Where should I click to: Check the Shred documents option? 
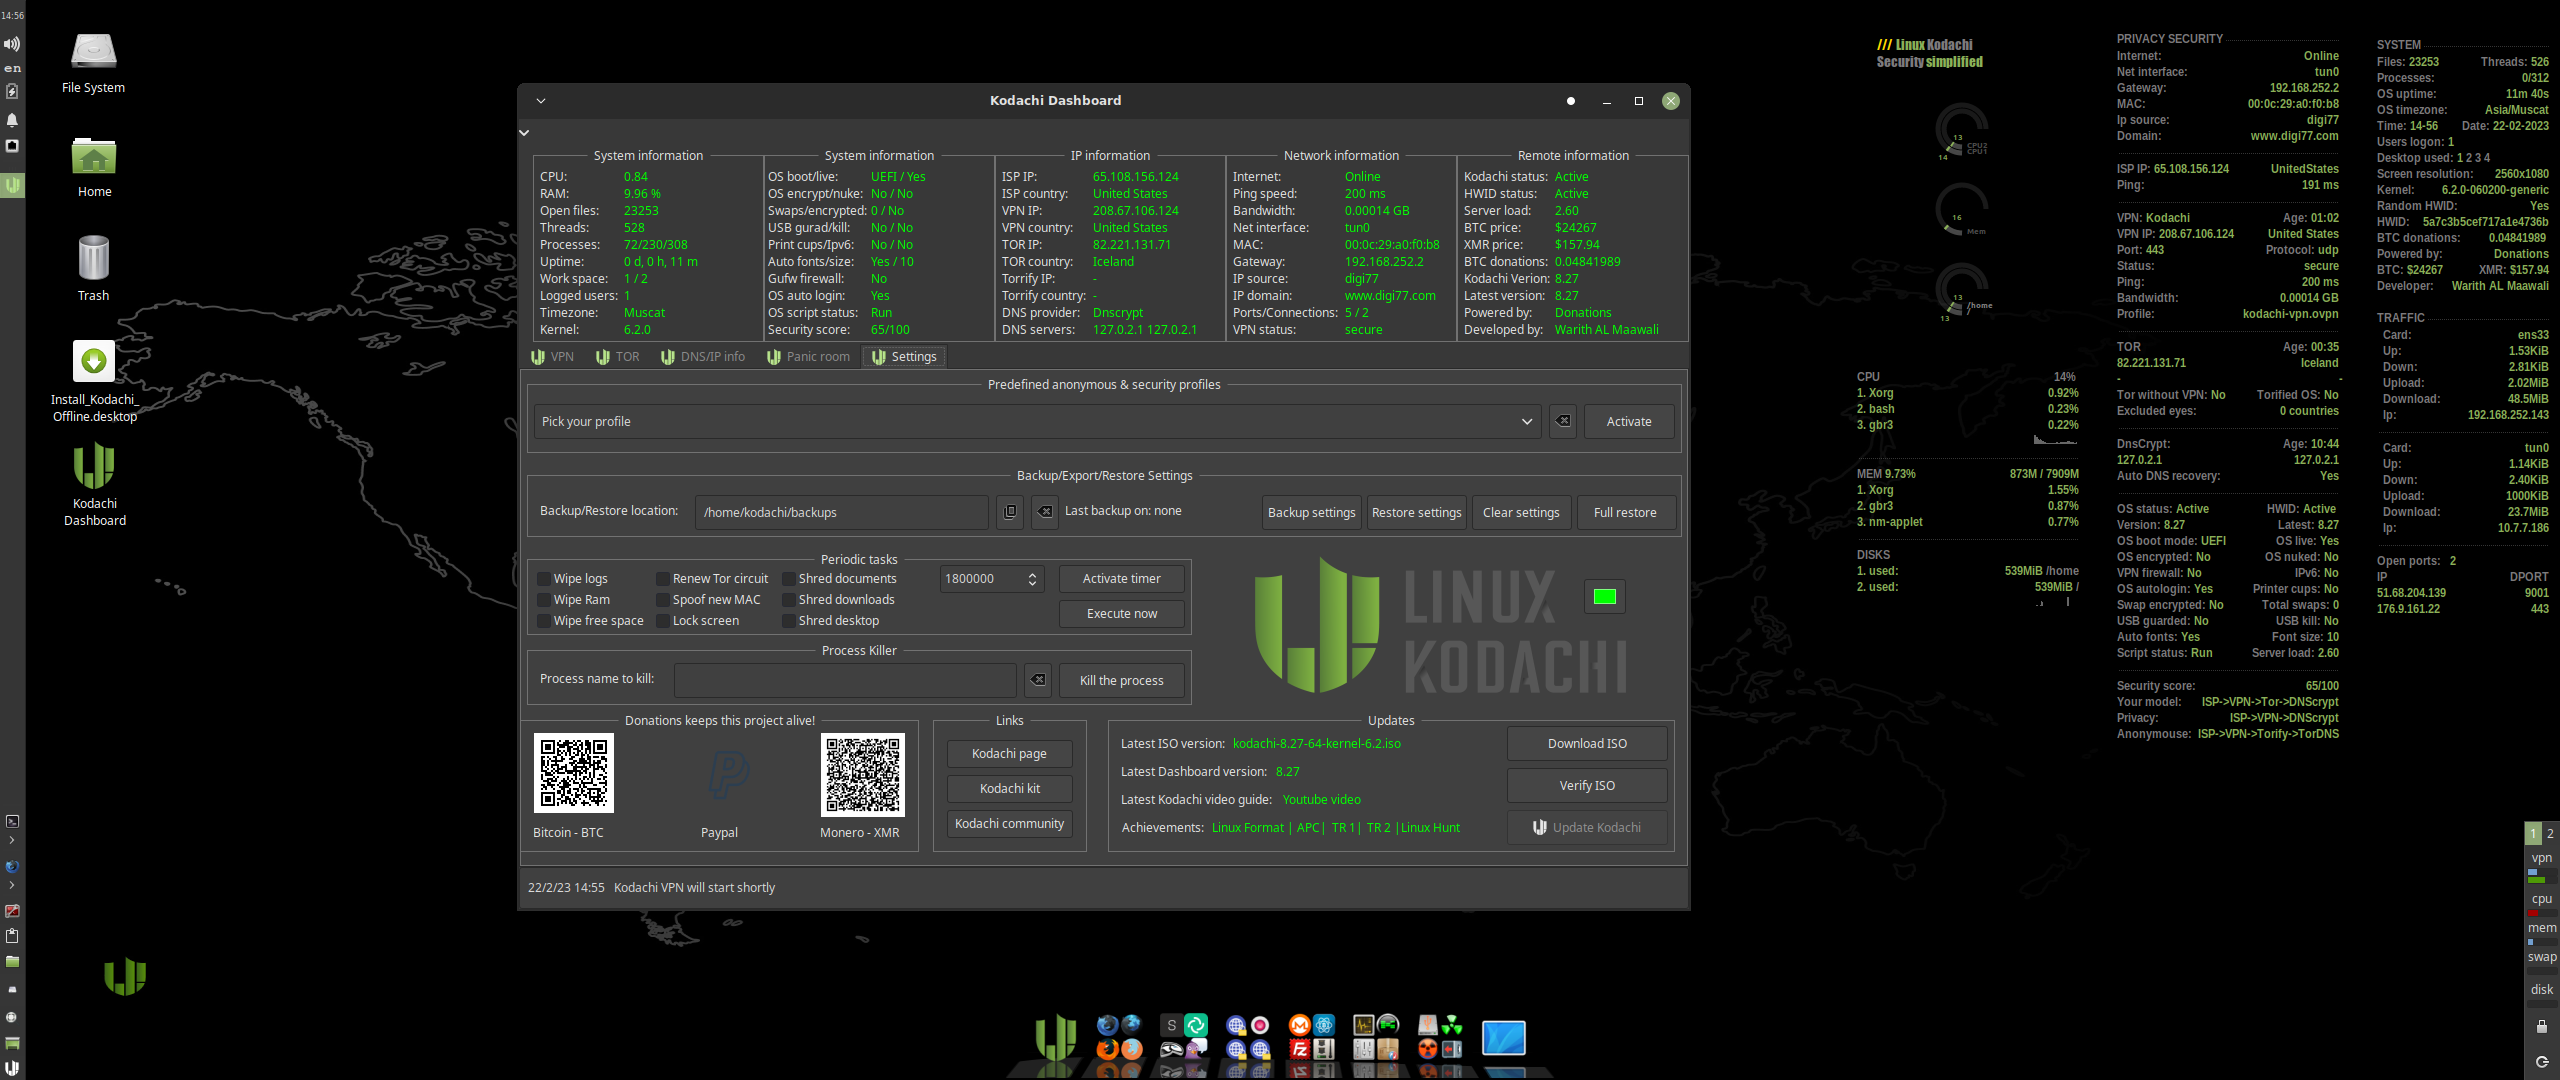pyautogui.click(x=788, y=579)
